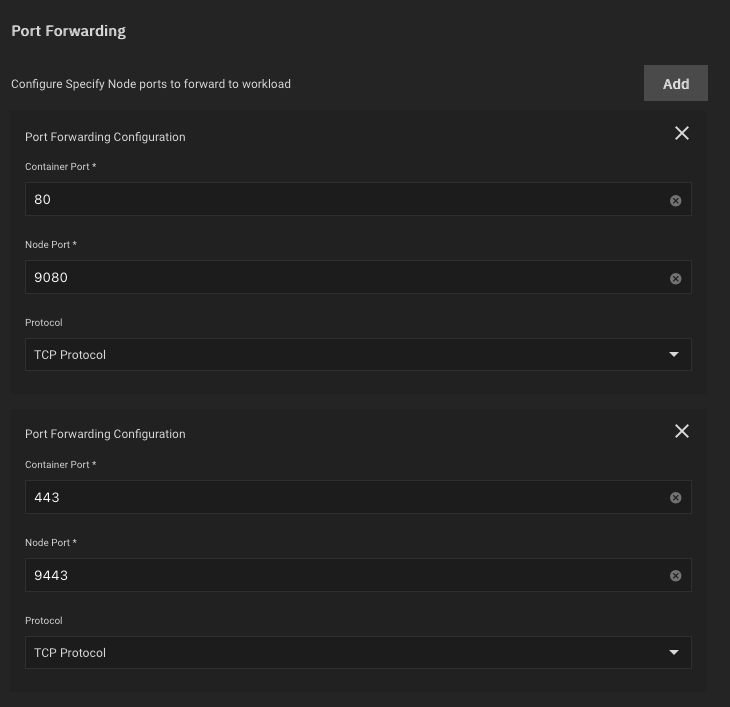Viewport: 730px width, 707px height.
Task: Click the 'Container Port *' label above 80
Action: pos(61,167)
